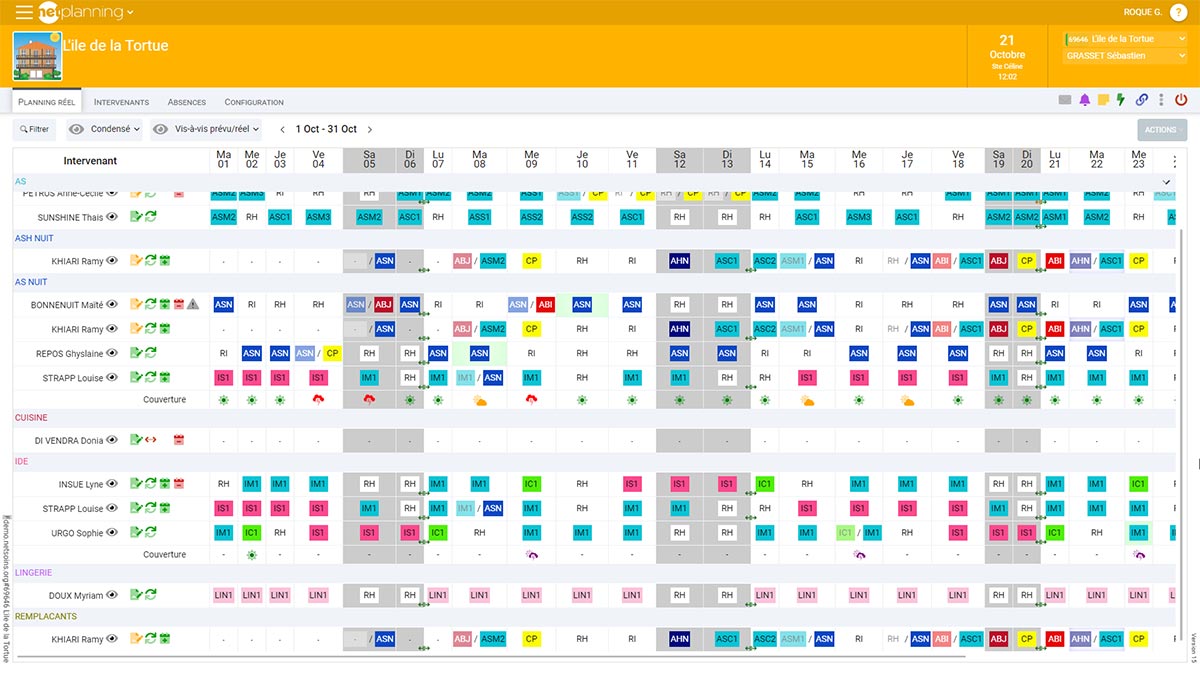Image resolution: width=1200 pixels, height=675 pixels.
Task: Click the pink ABJ cell for KHIARI Ramy
Action: [462, 260]
